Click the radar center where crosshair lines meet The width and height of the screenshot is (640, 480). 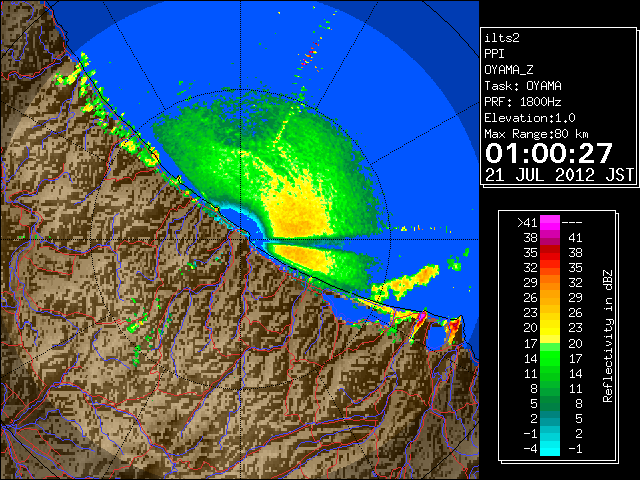240,239
